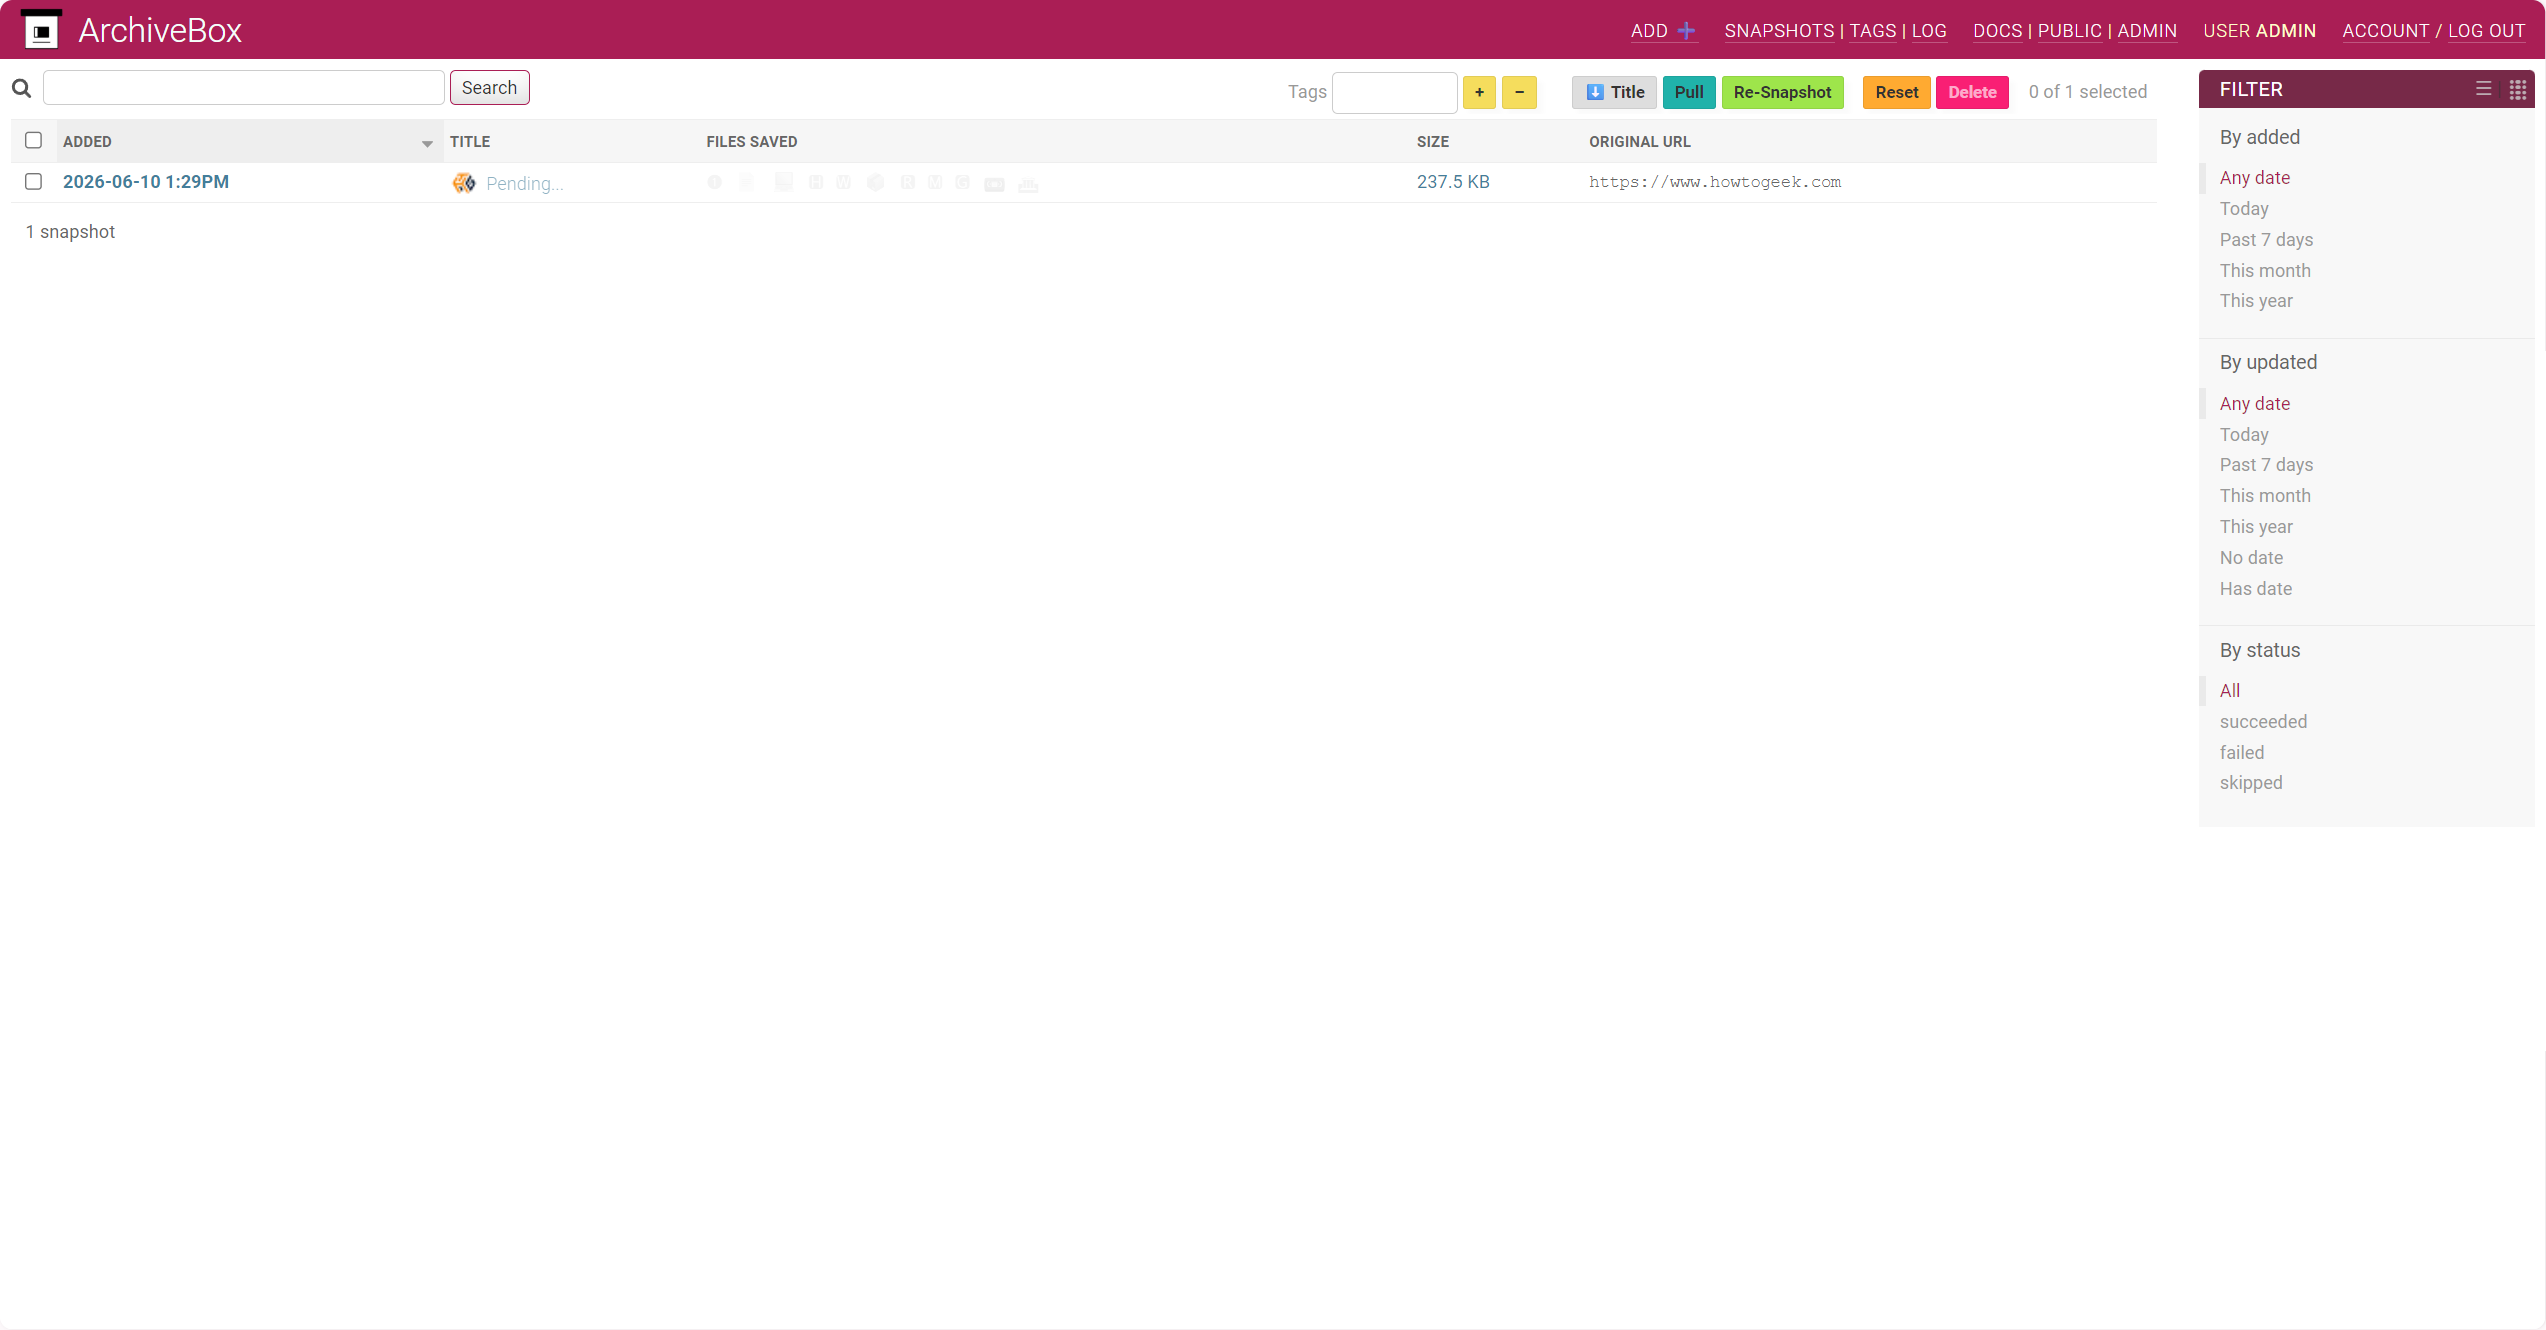Viewport: 2546px width, 1330px height.
Task: Tick the checkbox for the 2026-06-10 snapshot
Action: point(33,181)
